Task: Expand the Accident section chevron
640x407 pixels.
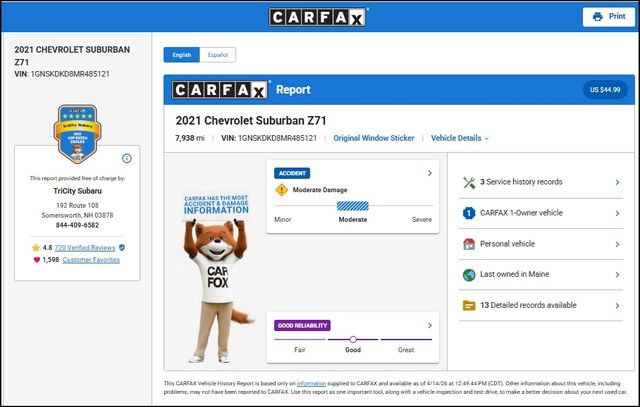Action: 429,173
